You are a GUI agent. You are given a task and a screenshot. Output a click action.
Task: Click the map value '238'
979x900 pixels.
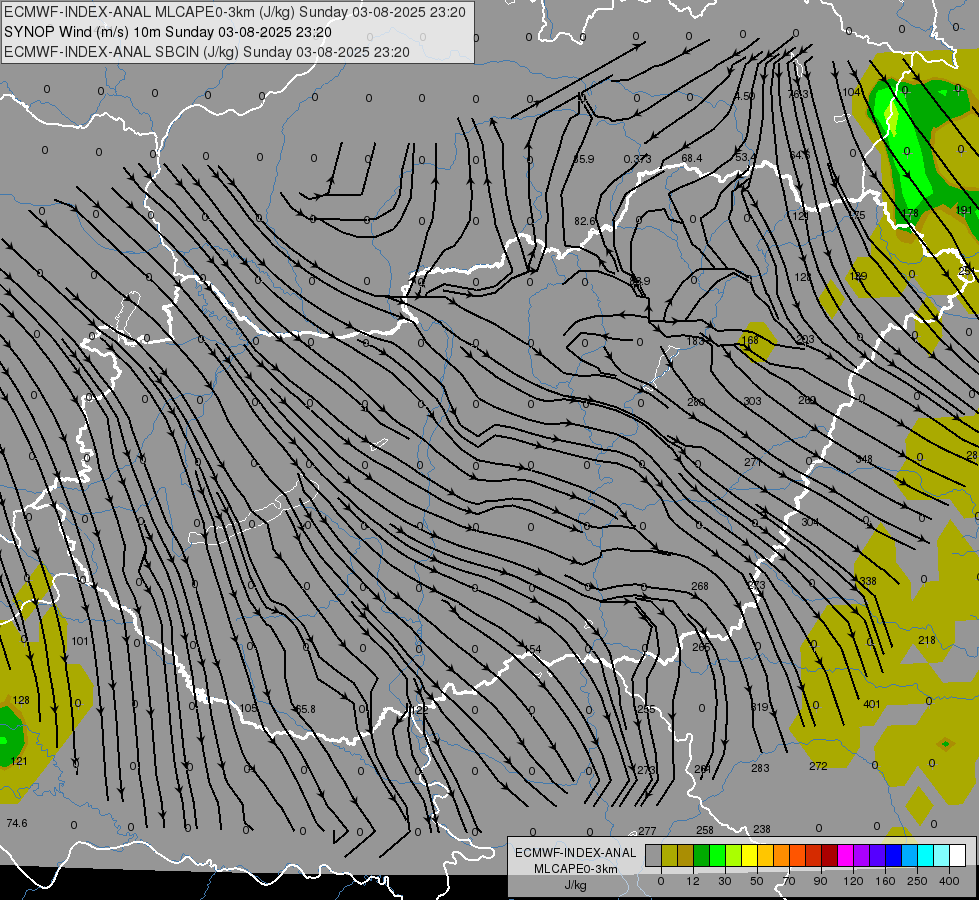coord(762,829)
